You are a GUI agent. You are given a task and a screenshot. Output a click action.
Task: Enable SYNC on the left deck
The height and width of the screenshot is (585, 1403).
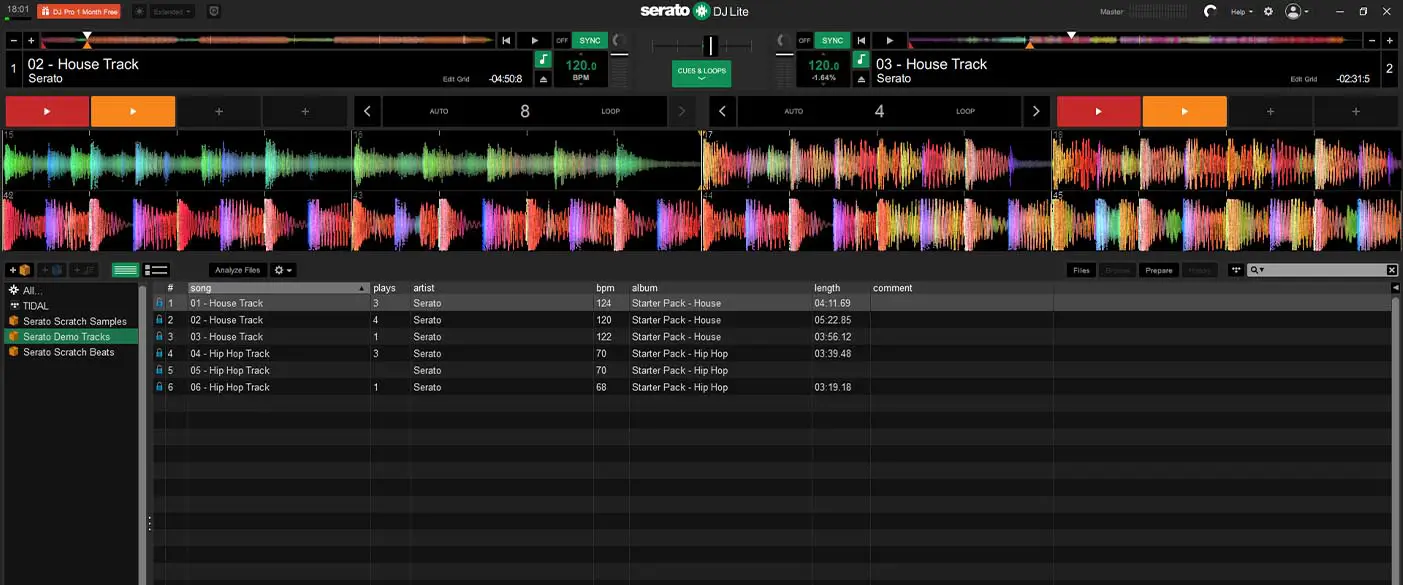tap(590, 41)
